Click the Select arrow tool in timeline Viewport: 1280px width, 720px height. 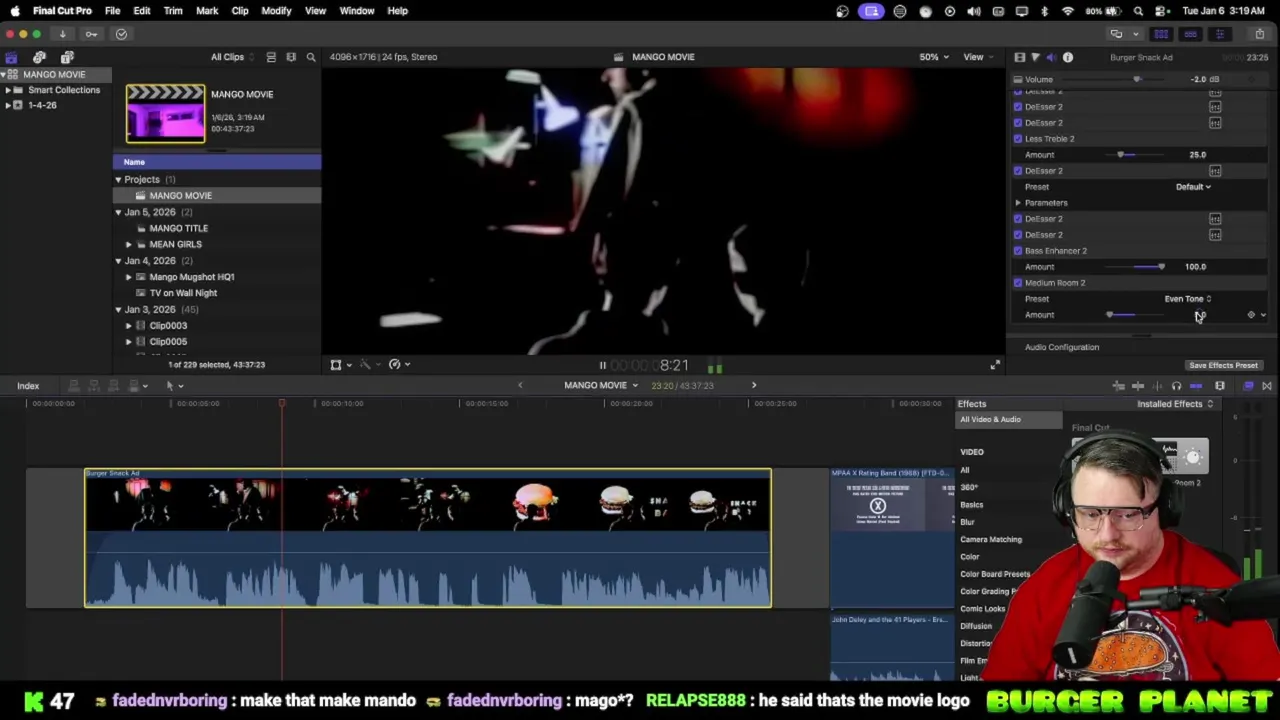pos(172,386)
